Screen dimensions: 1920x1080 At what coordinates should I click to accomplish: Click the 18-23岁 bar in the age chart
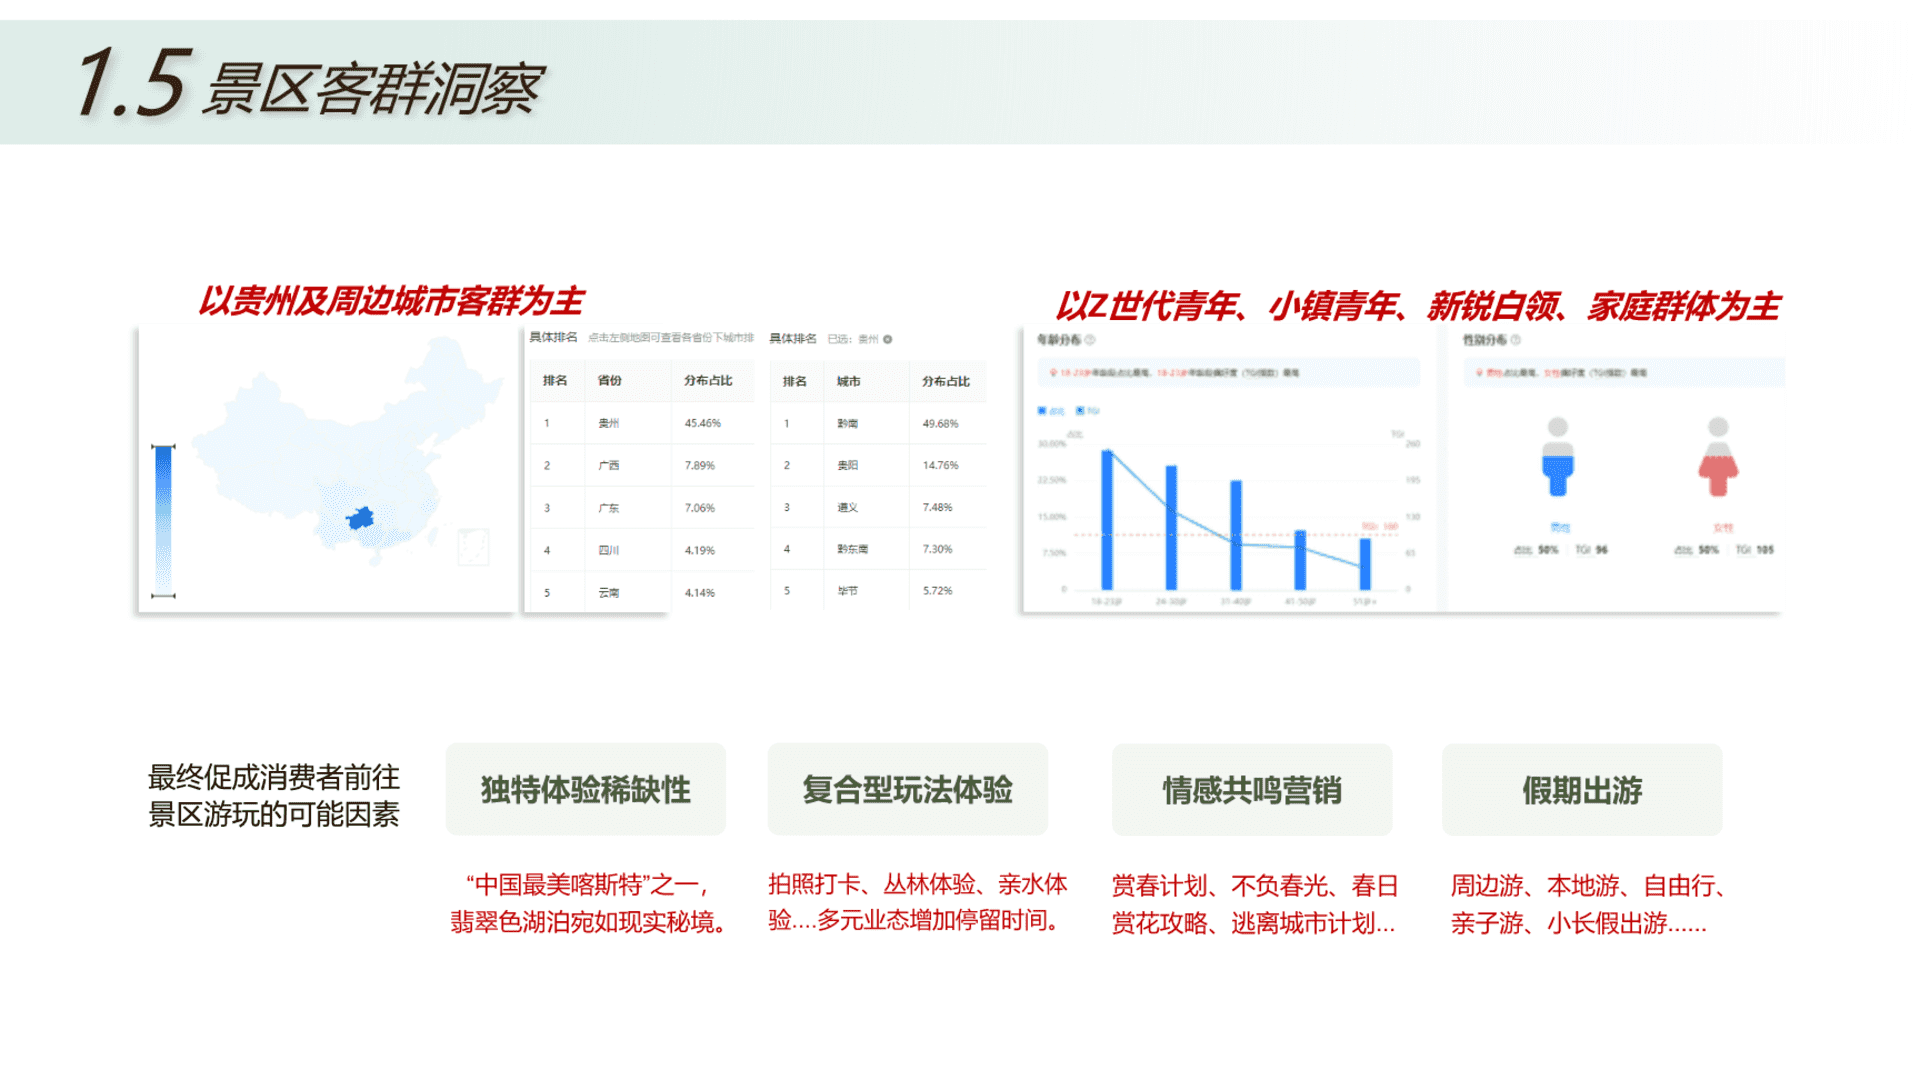point(1107,520)
